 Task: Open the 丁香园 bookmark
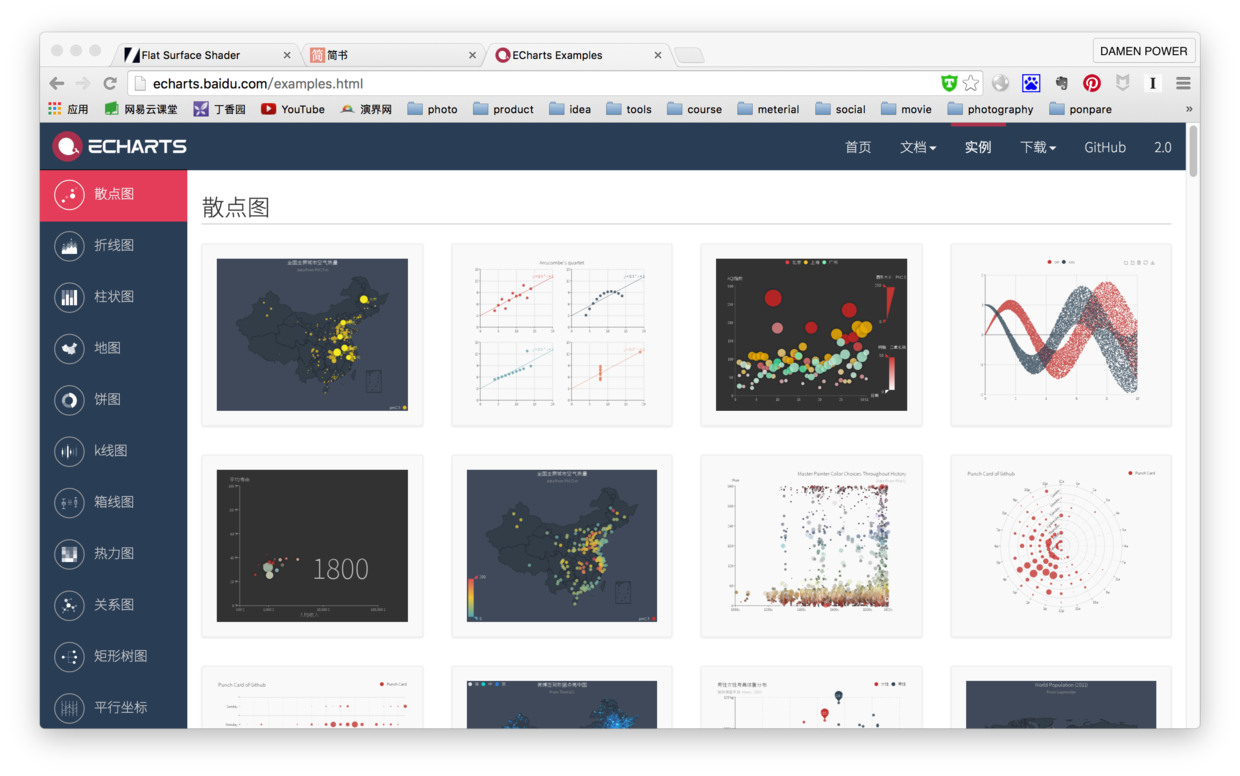219,109
